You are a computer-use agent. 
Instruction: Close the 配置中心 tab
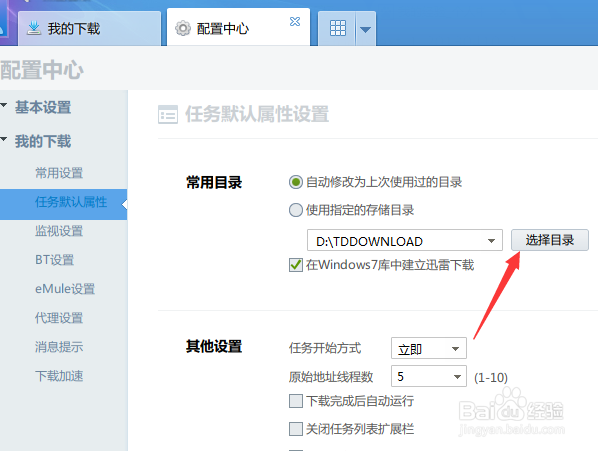pos(295,21)
